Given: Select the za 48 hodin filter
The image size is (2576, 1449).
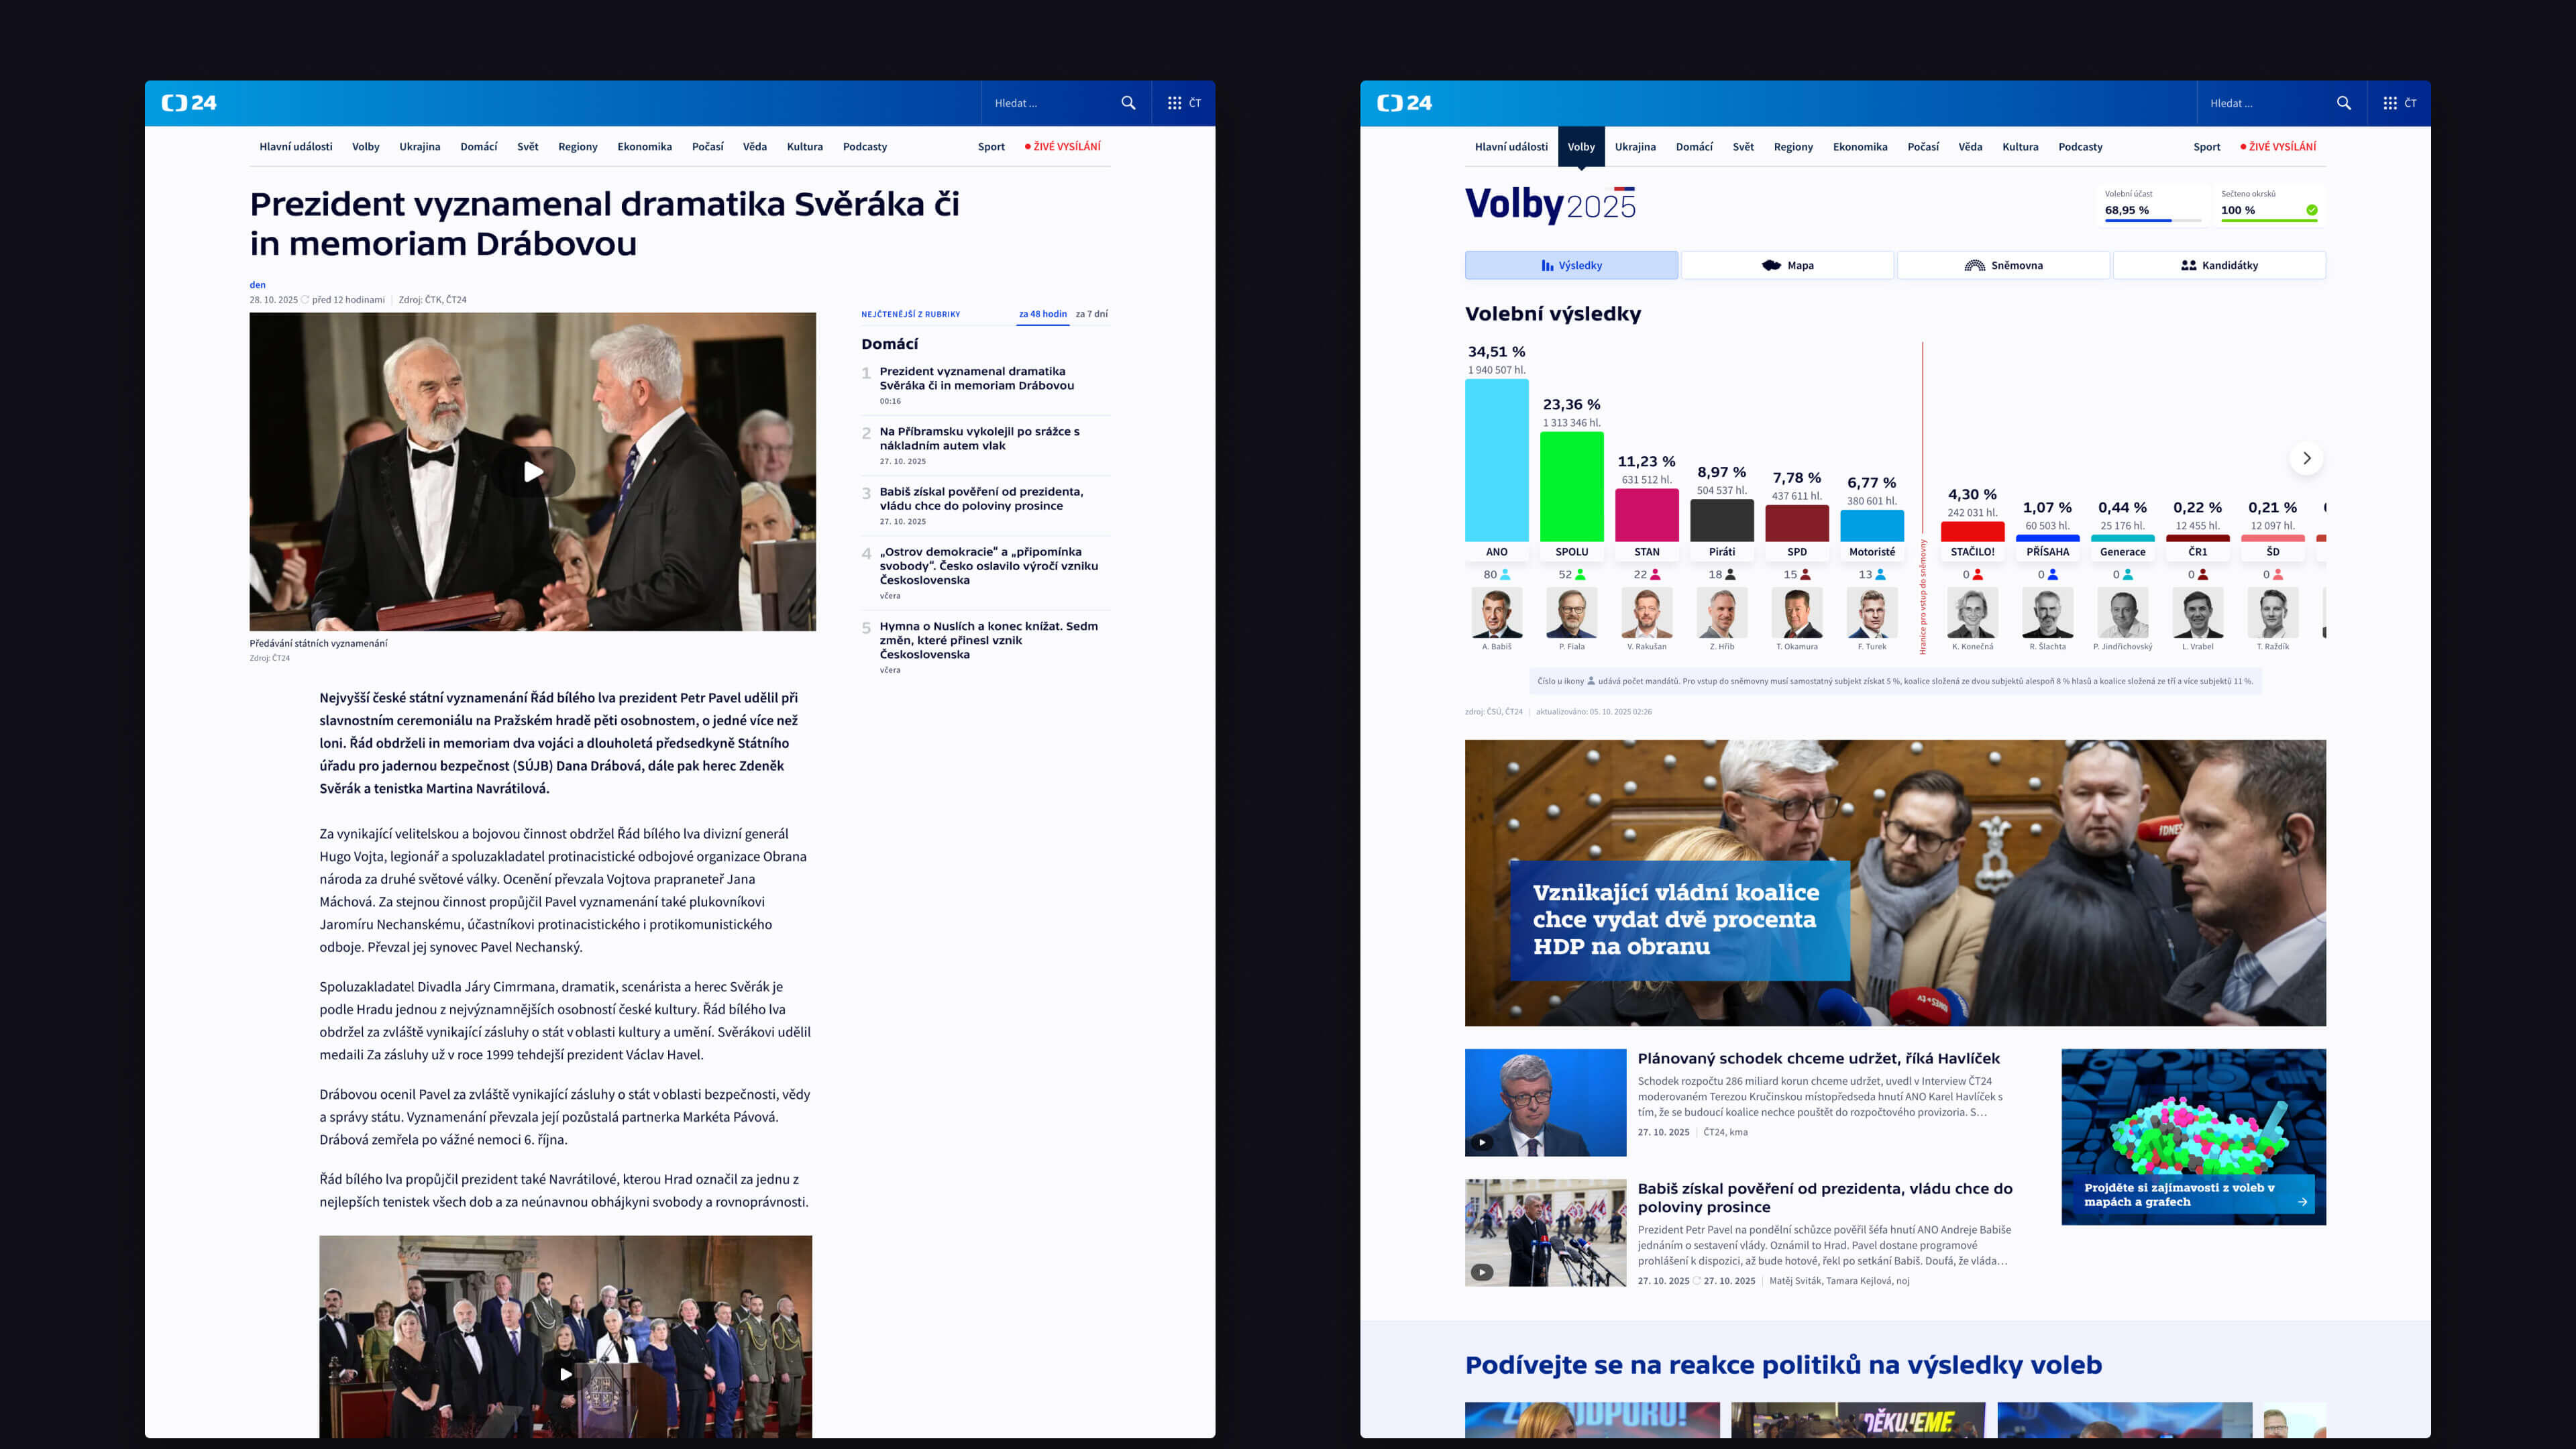Looking at the screenshot, I should [x=1042, y=314].
